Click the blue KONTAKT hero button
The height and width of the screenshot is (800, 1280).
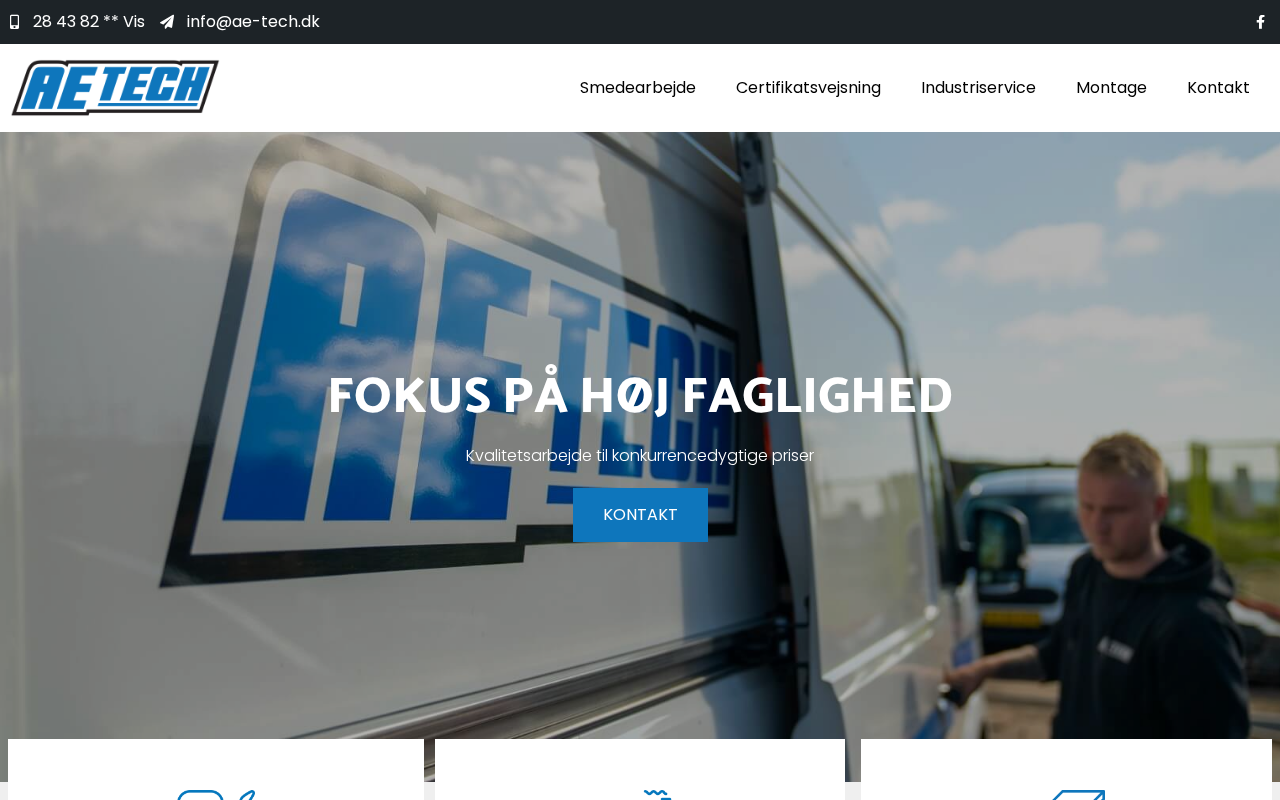(640, 515)
